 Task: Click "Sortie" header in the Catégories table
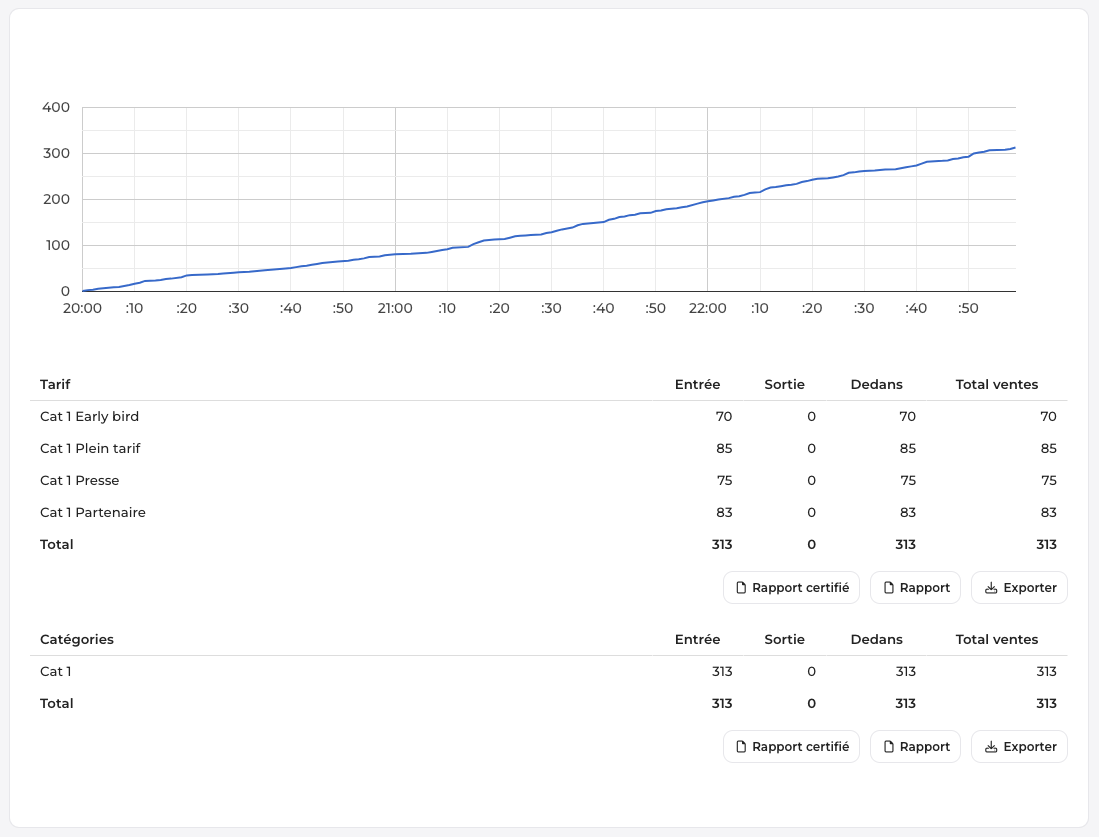[x=784, y=640]
